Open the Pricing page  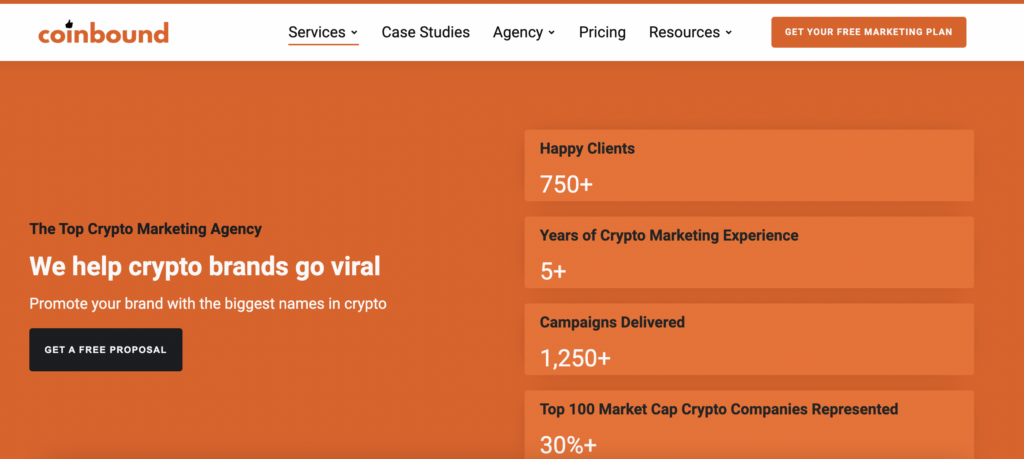(x=602, y=32)
